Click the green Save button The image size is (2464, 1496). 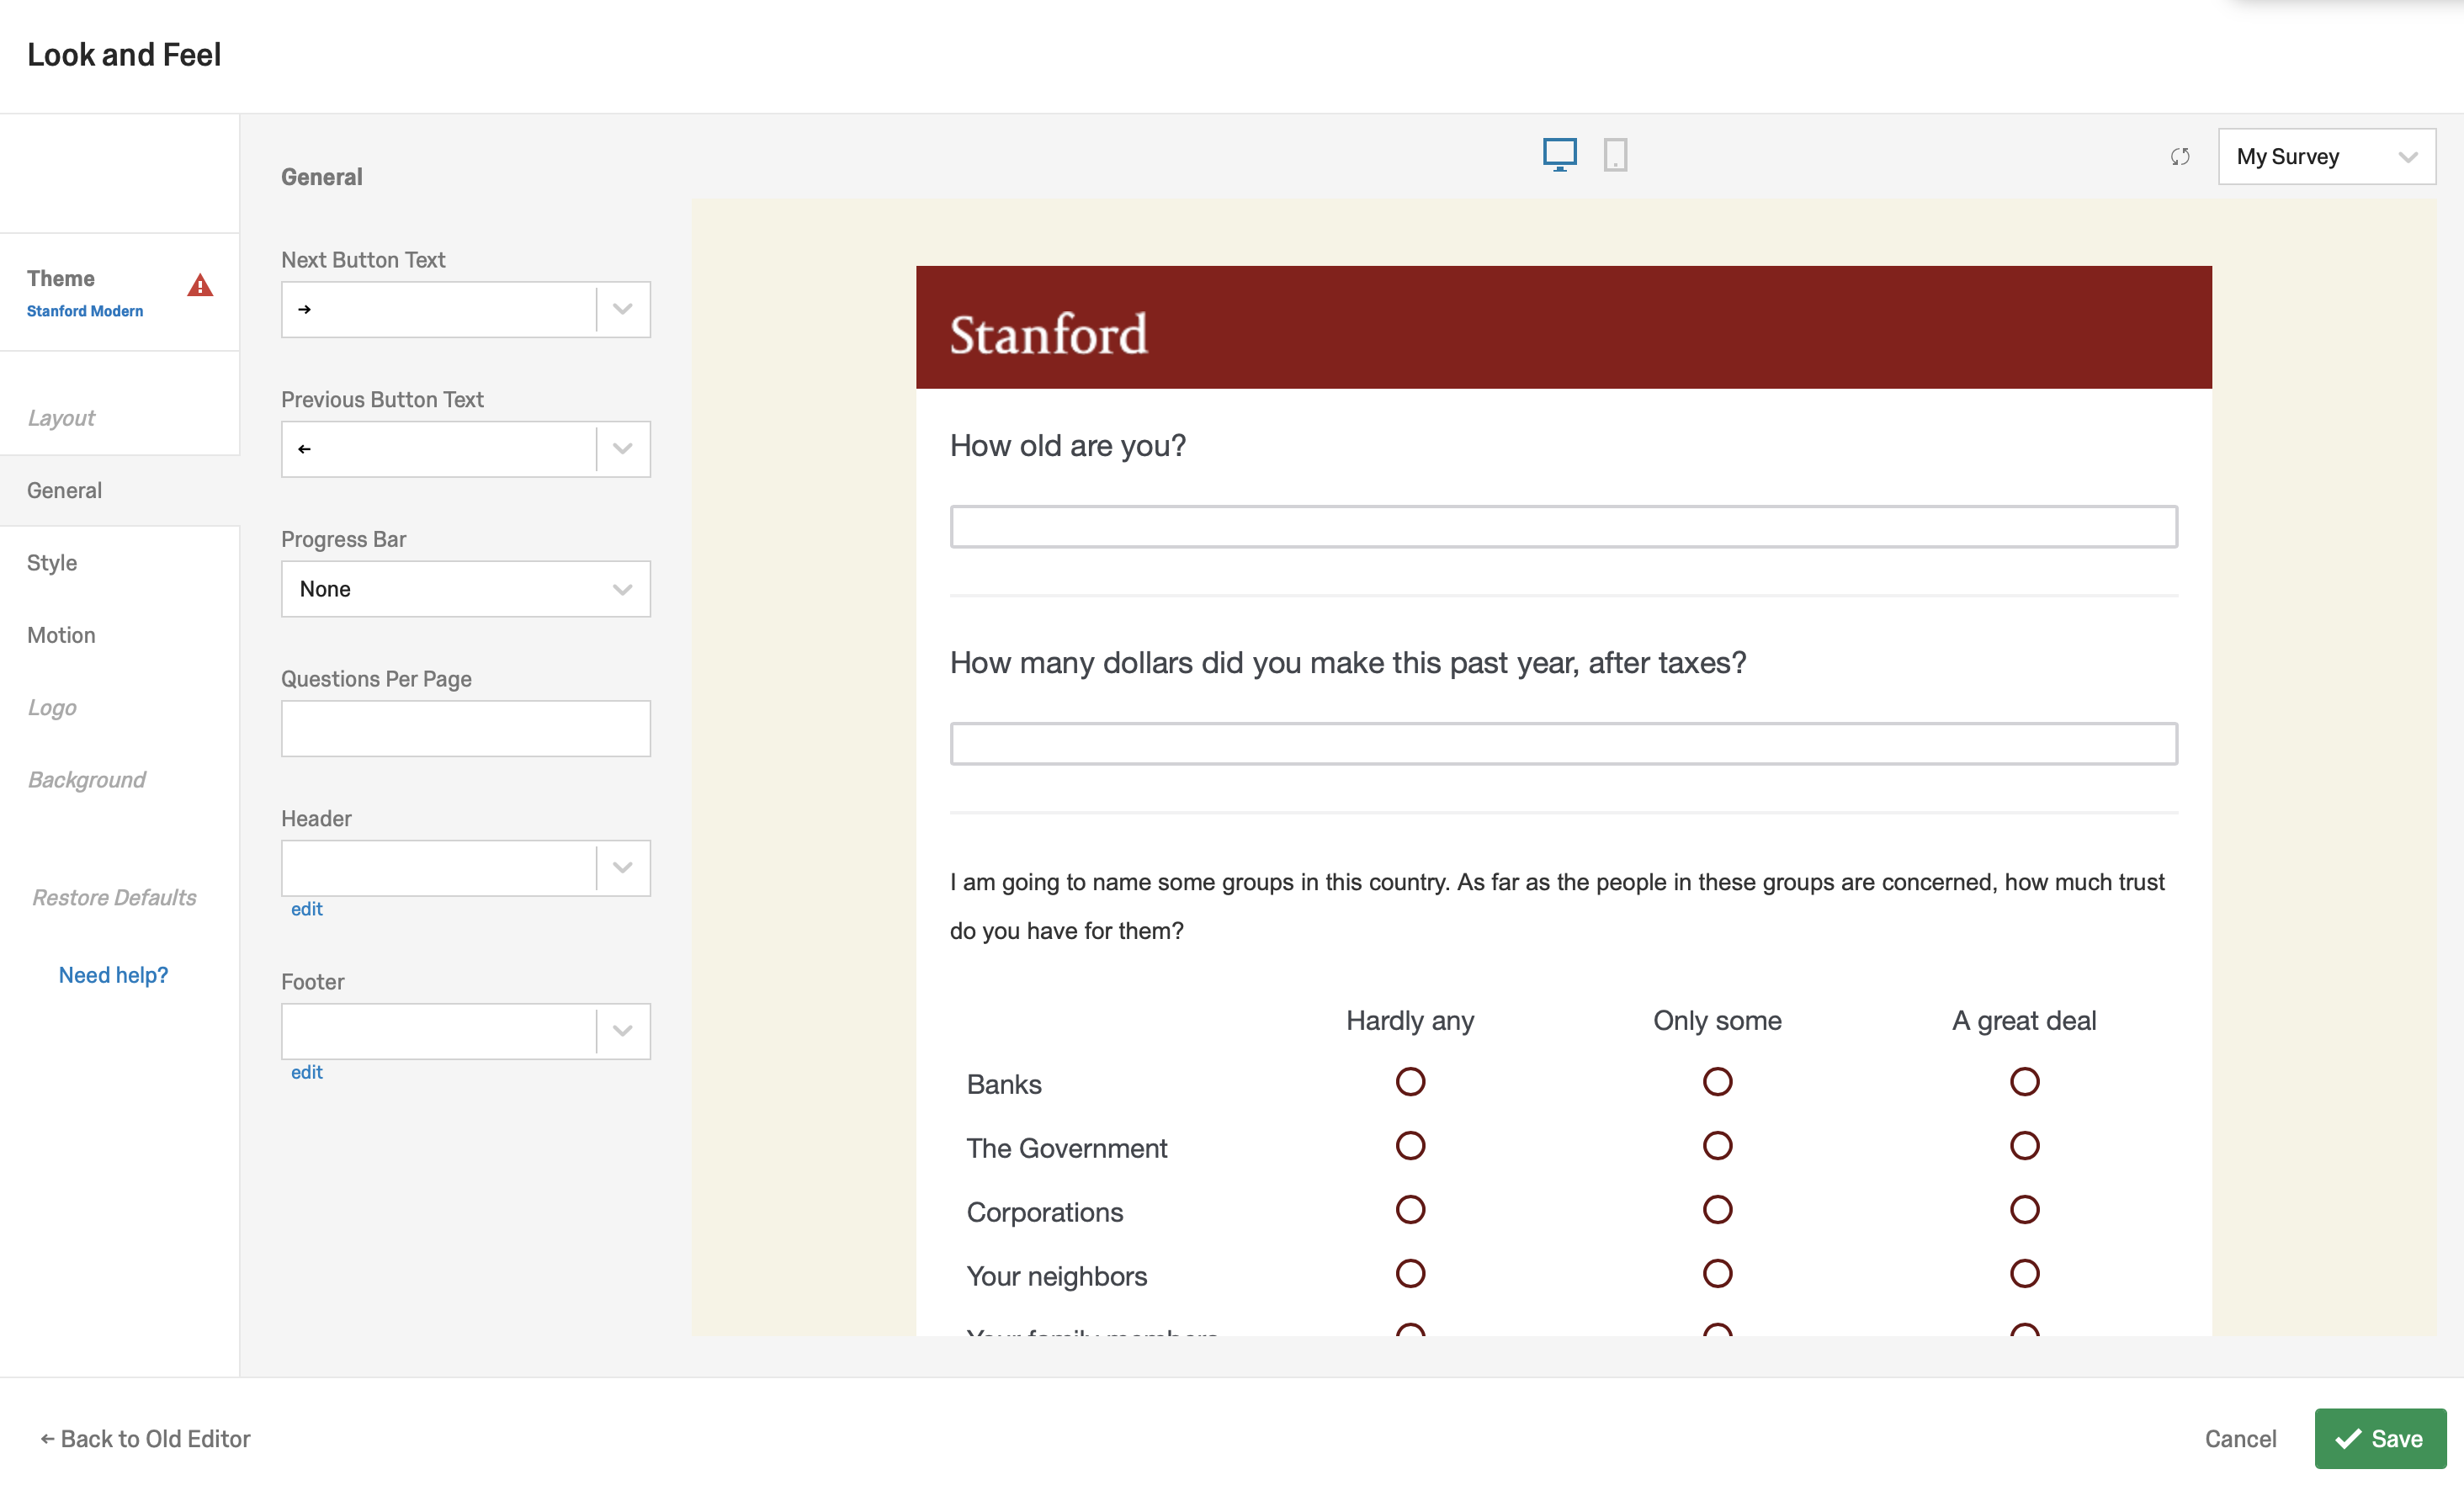[2380, 1438]
